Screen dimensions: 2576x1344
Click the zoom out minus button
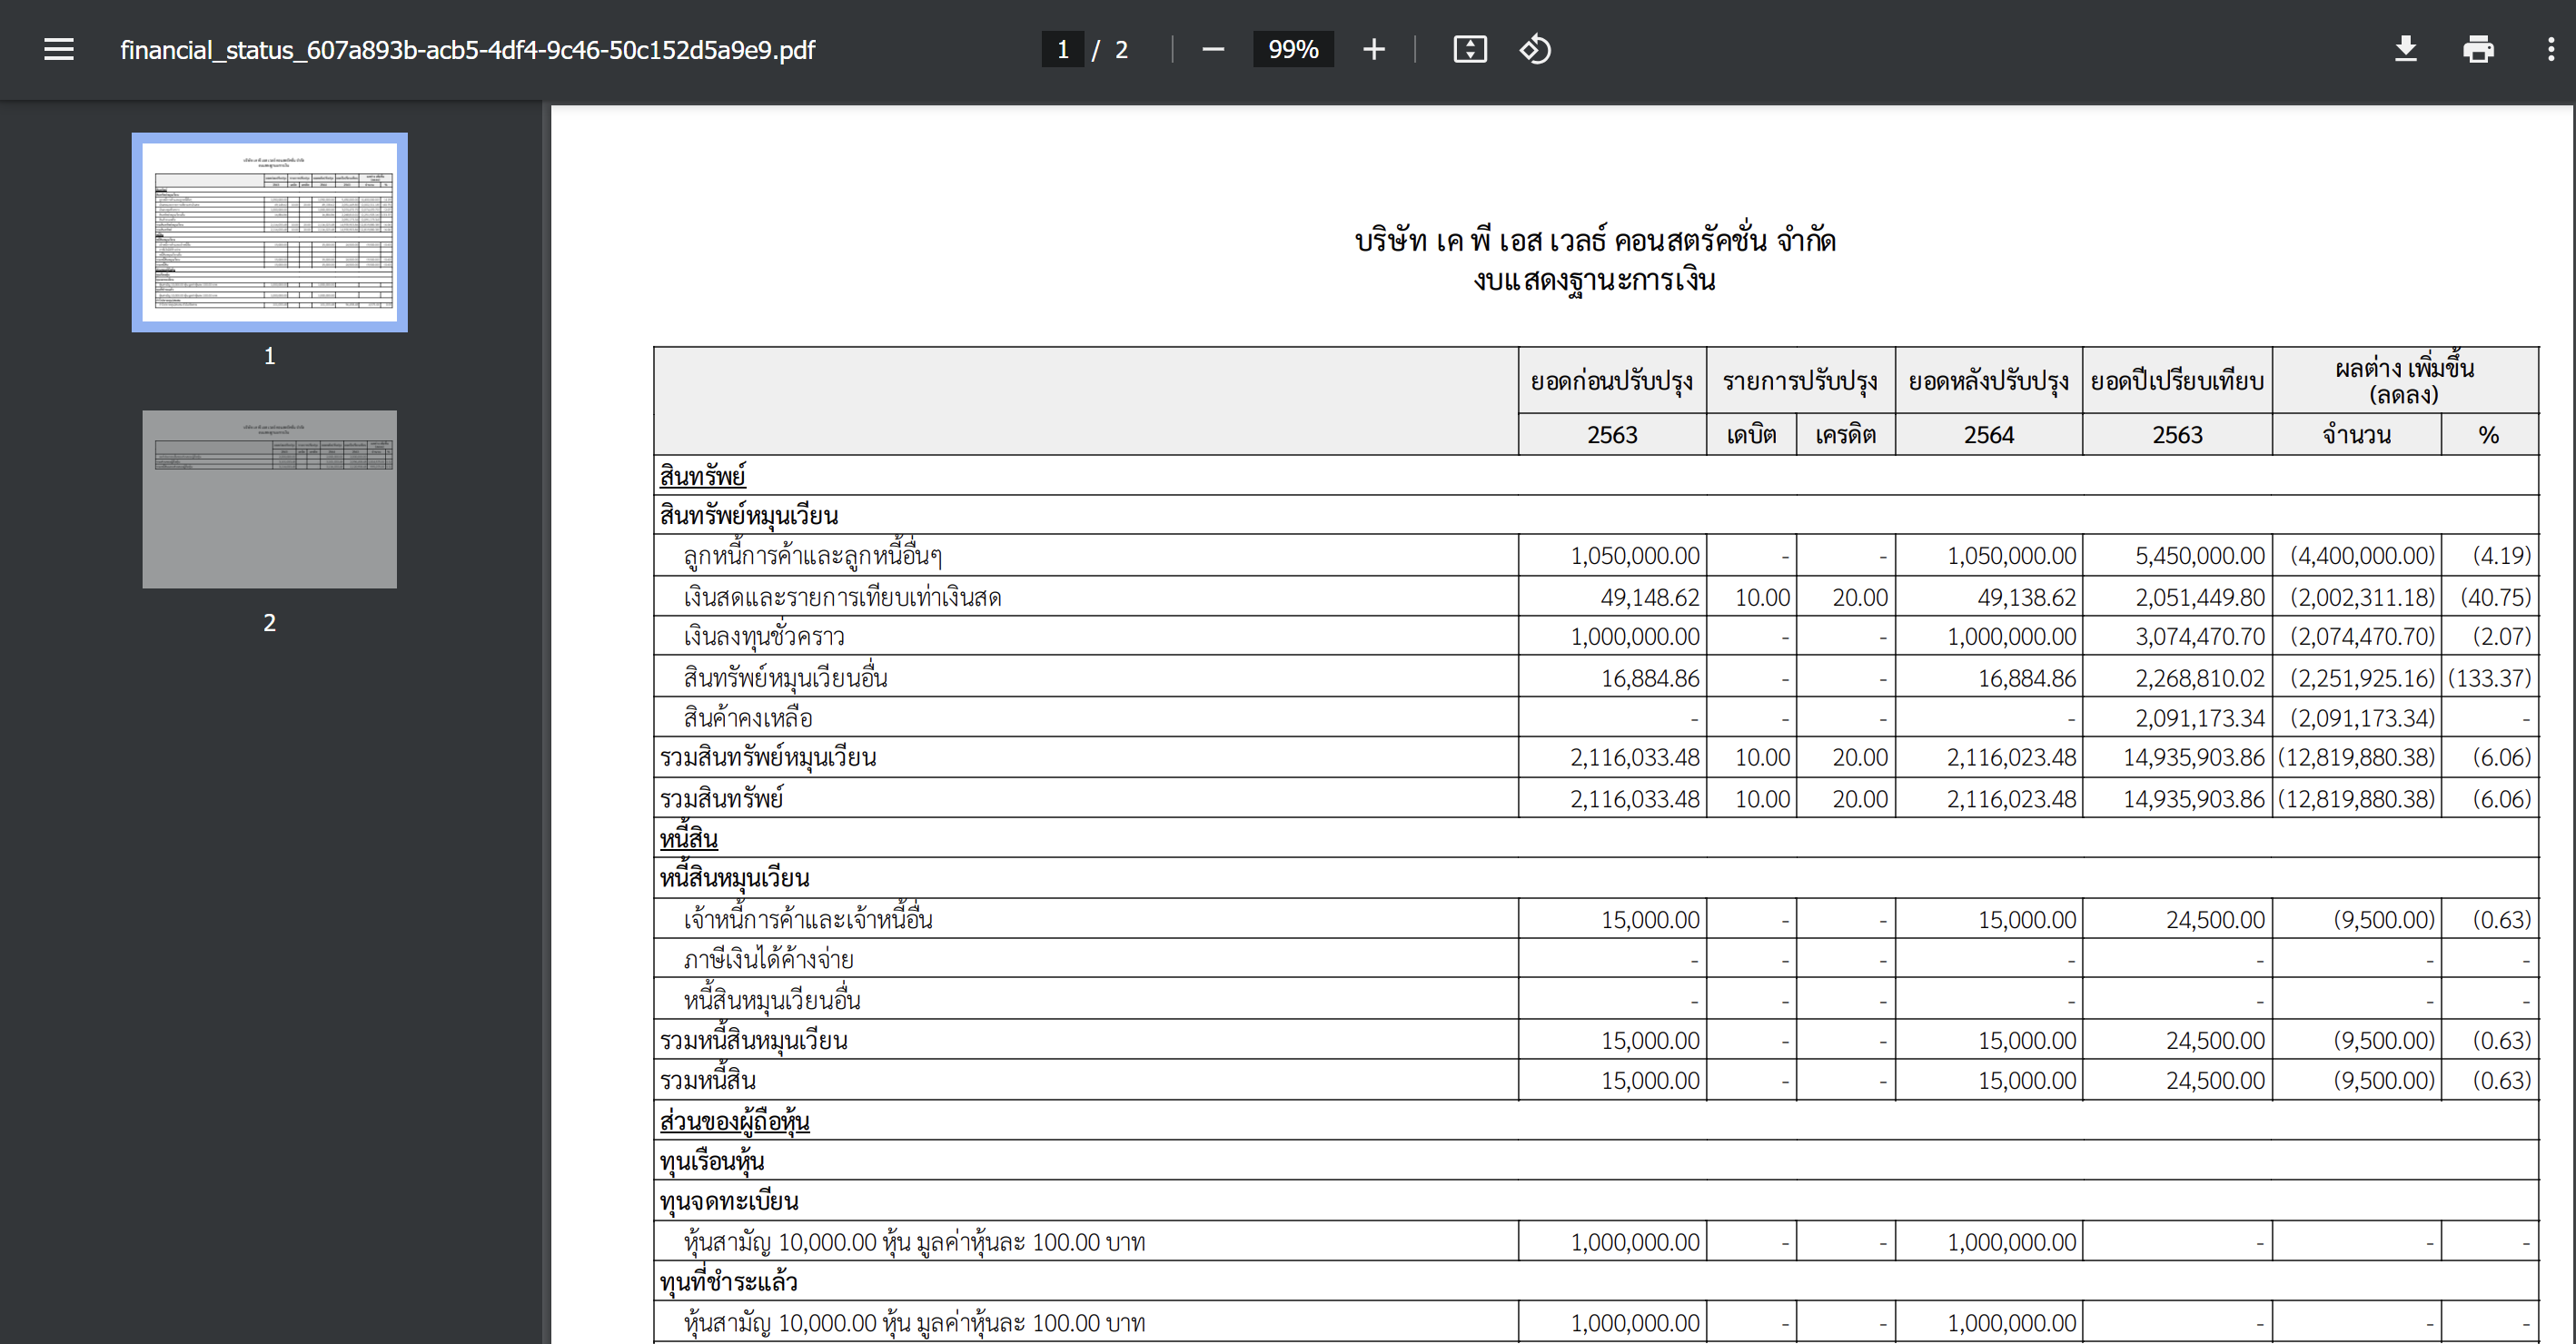pos(1212,49)
